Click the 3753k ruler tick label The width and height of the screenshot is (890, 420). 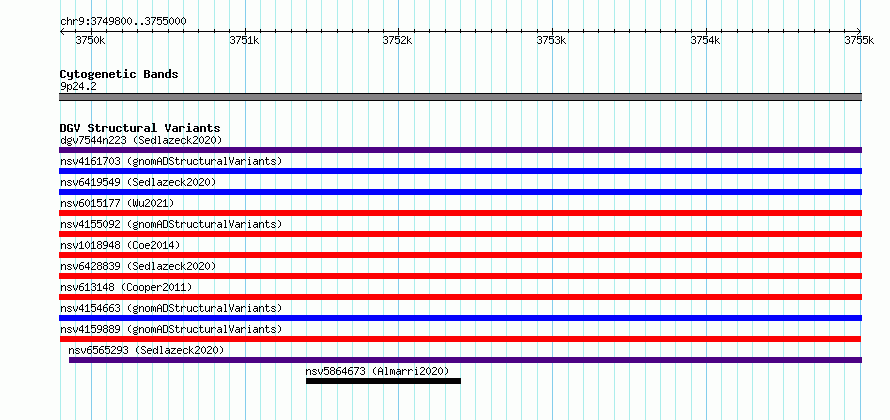pos(551,40)
